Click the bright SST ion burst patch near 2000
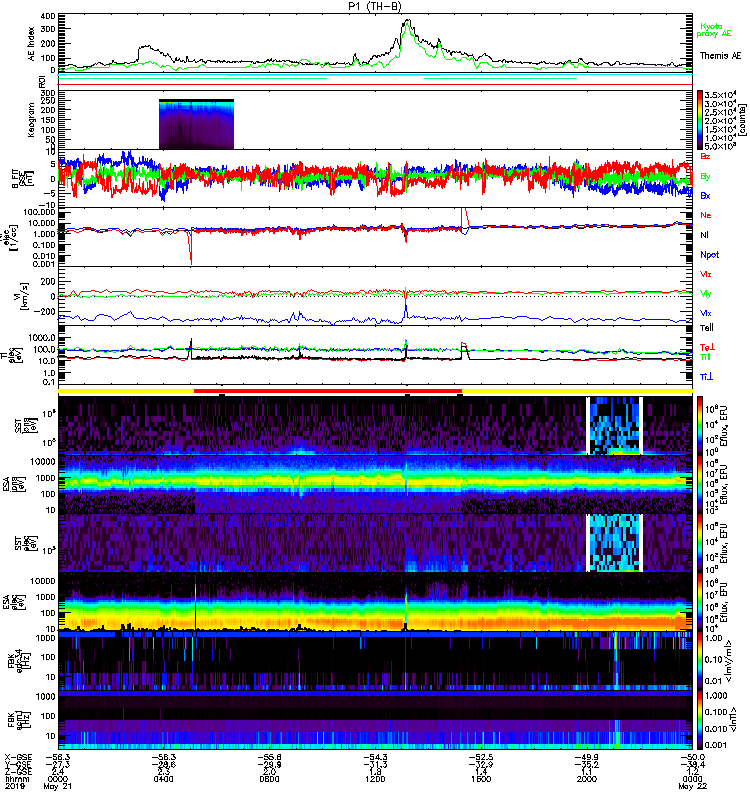Screen dimensions: 750x800 [x=614, y=426]
